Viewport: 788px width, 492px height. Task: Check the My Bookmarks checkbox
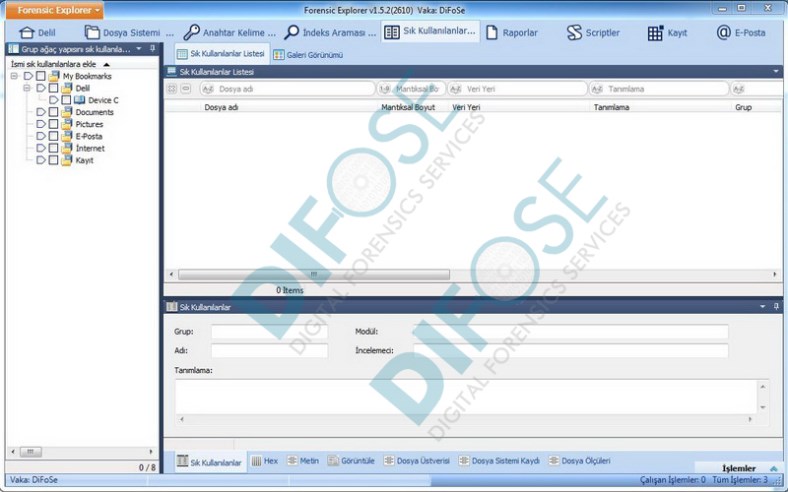tap(41, 76)
